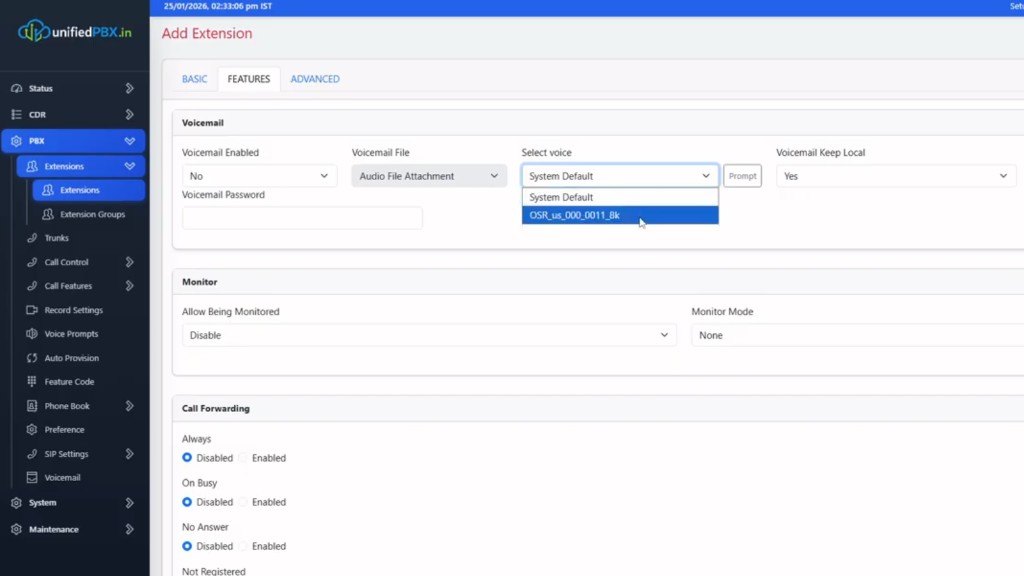Click the Voicemail Password input field
This screenshot has width=1024, height=576.
302,218
